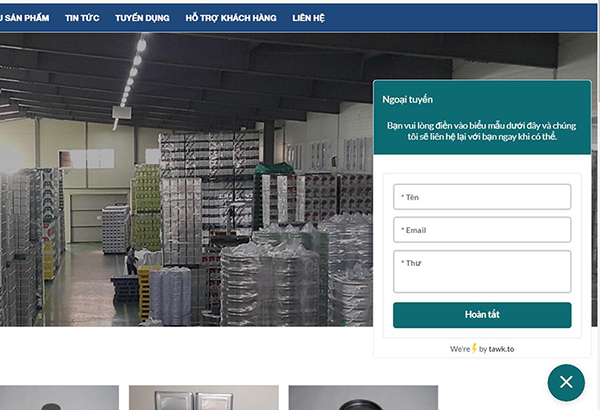The image size is (600, 410).
Task: Open the middle metal tin product thumbnail
Action: 204,398
